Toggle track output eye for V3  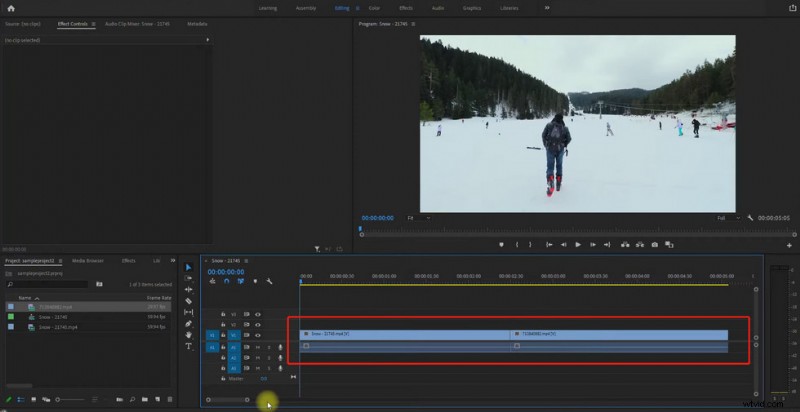[x=258, y=315]
